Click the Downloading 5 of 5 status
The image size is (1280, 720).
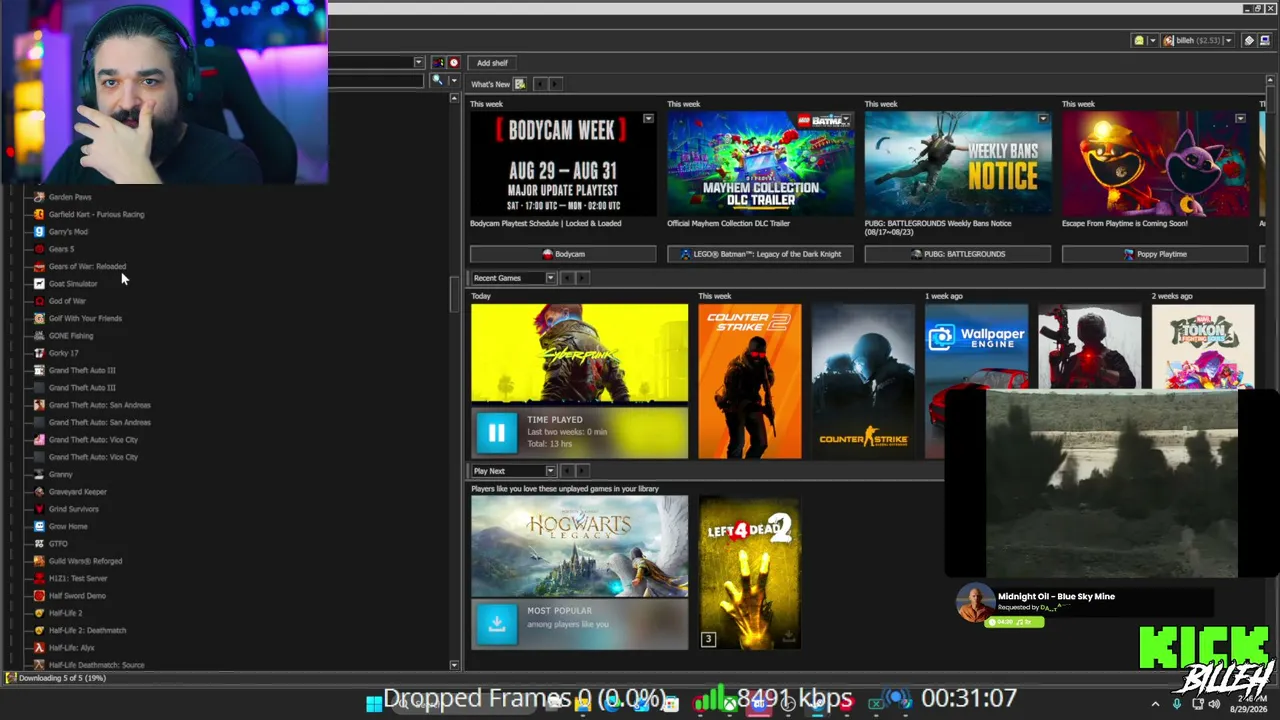[62, 678]
